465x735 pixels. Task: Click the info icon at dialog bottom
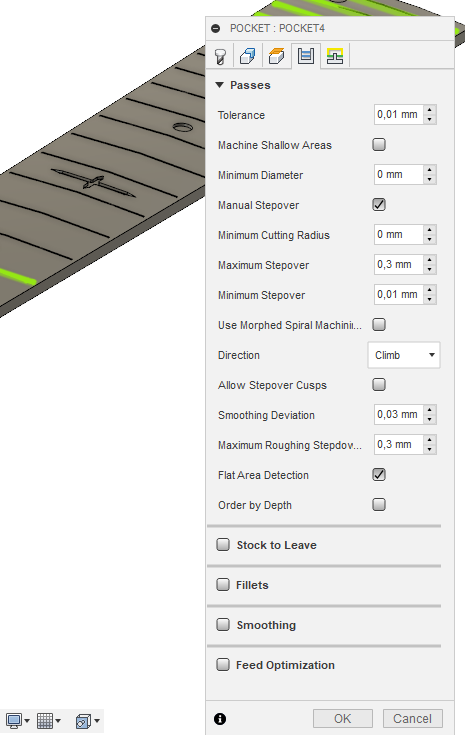click(x=220, y=719)
